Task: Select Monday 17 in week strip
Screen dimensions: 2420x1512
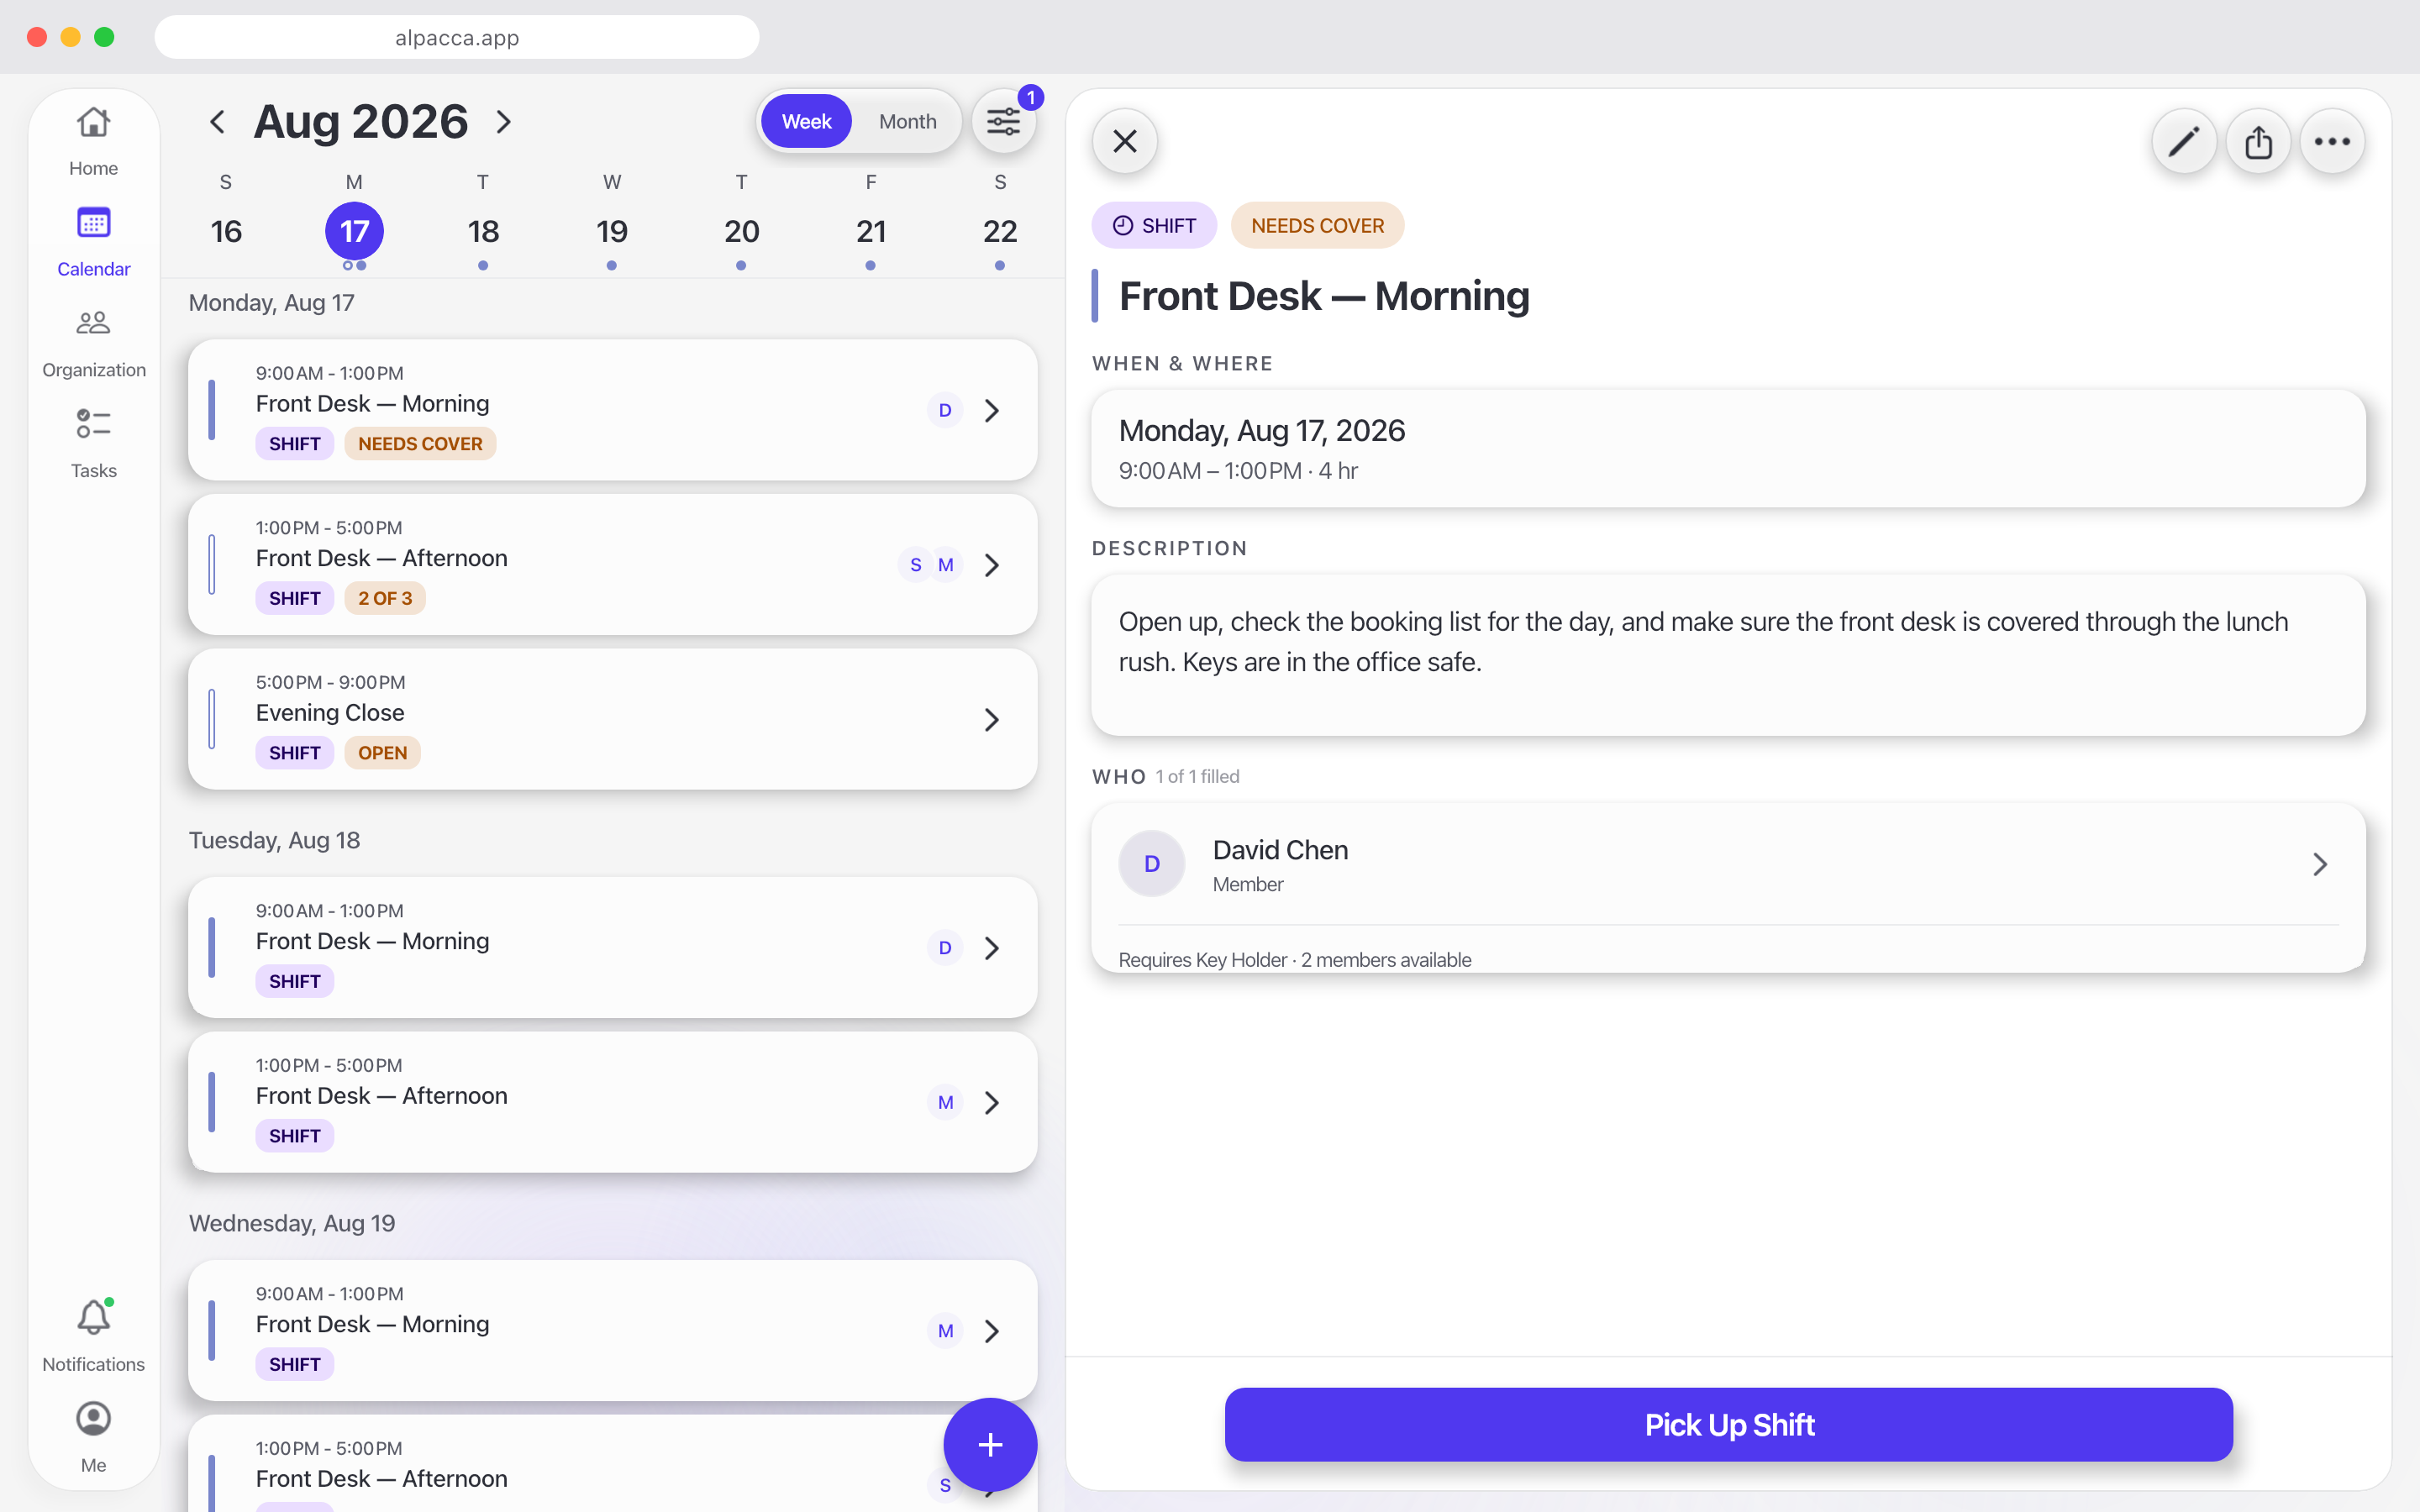Action: (x=354, y=231)
